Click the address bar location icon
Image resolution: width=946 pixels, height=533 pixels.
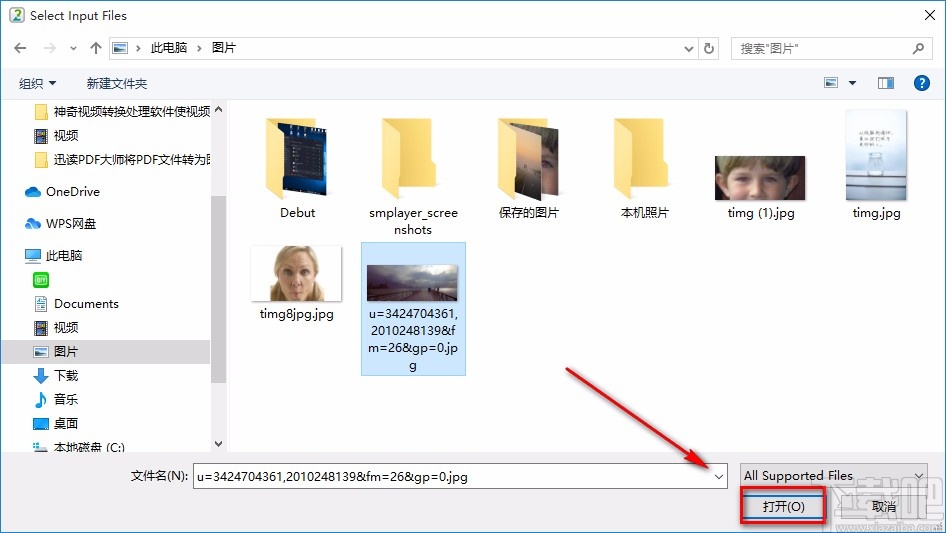pyautogui.click(x=121, y=48)
